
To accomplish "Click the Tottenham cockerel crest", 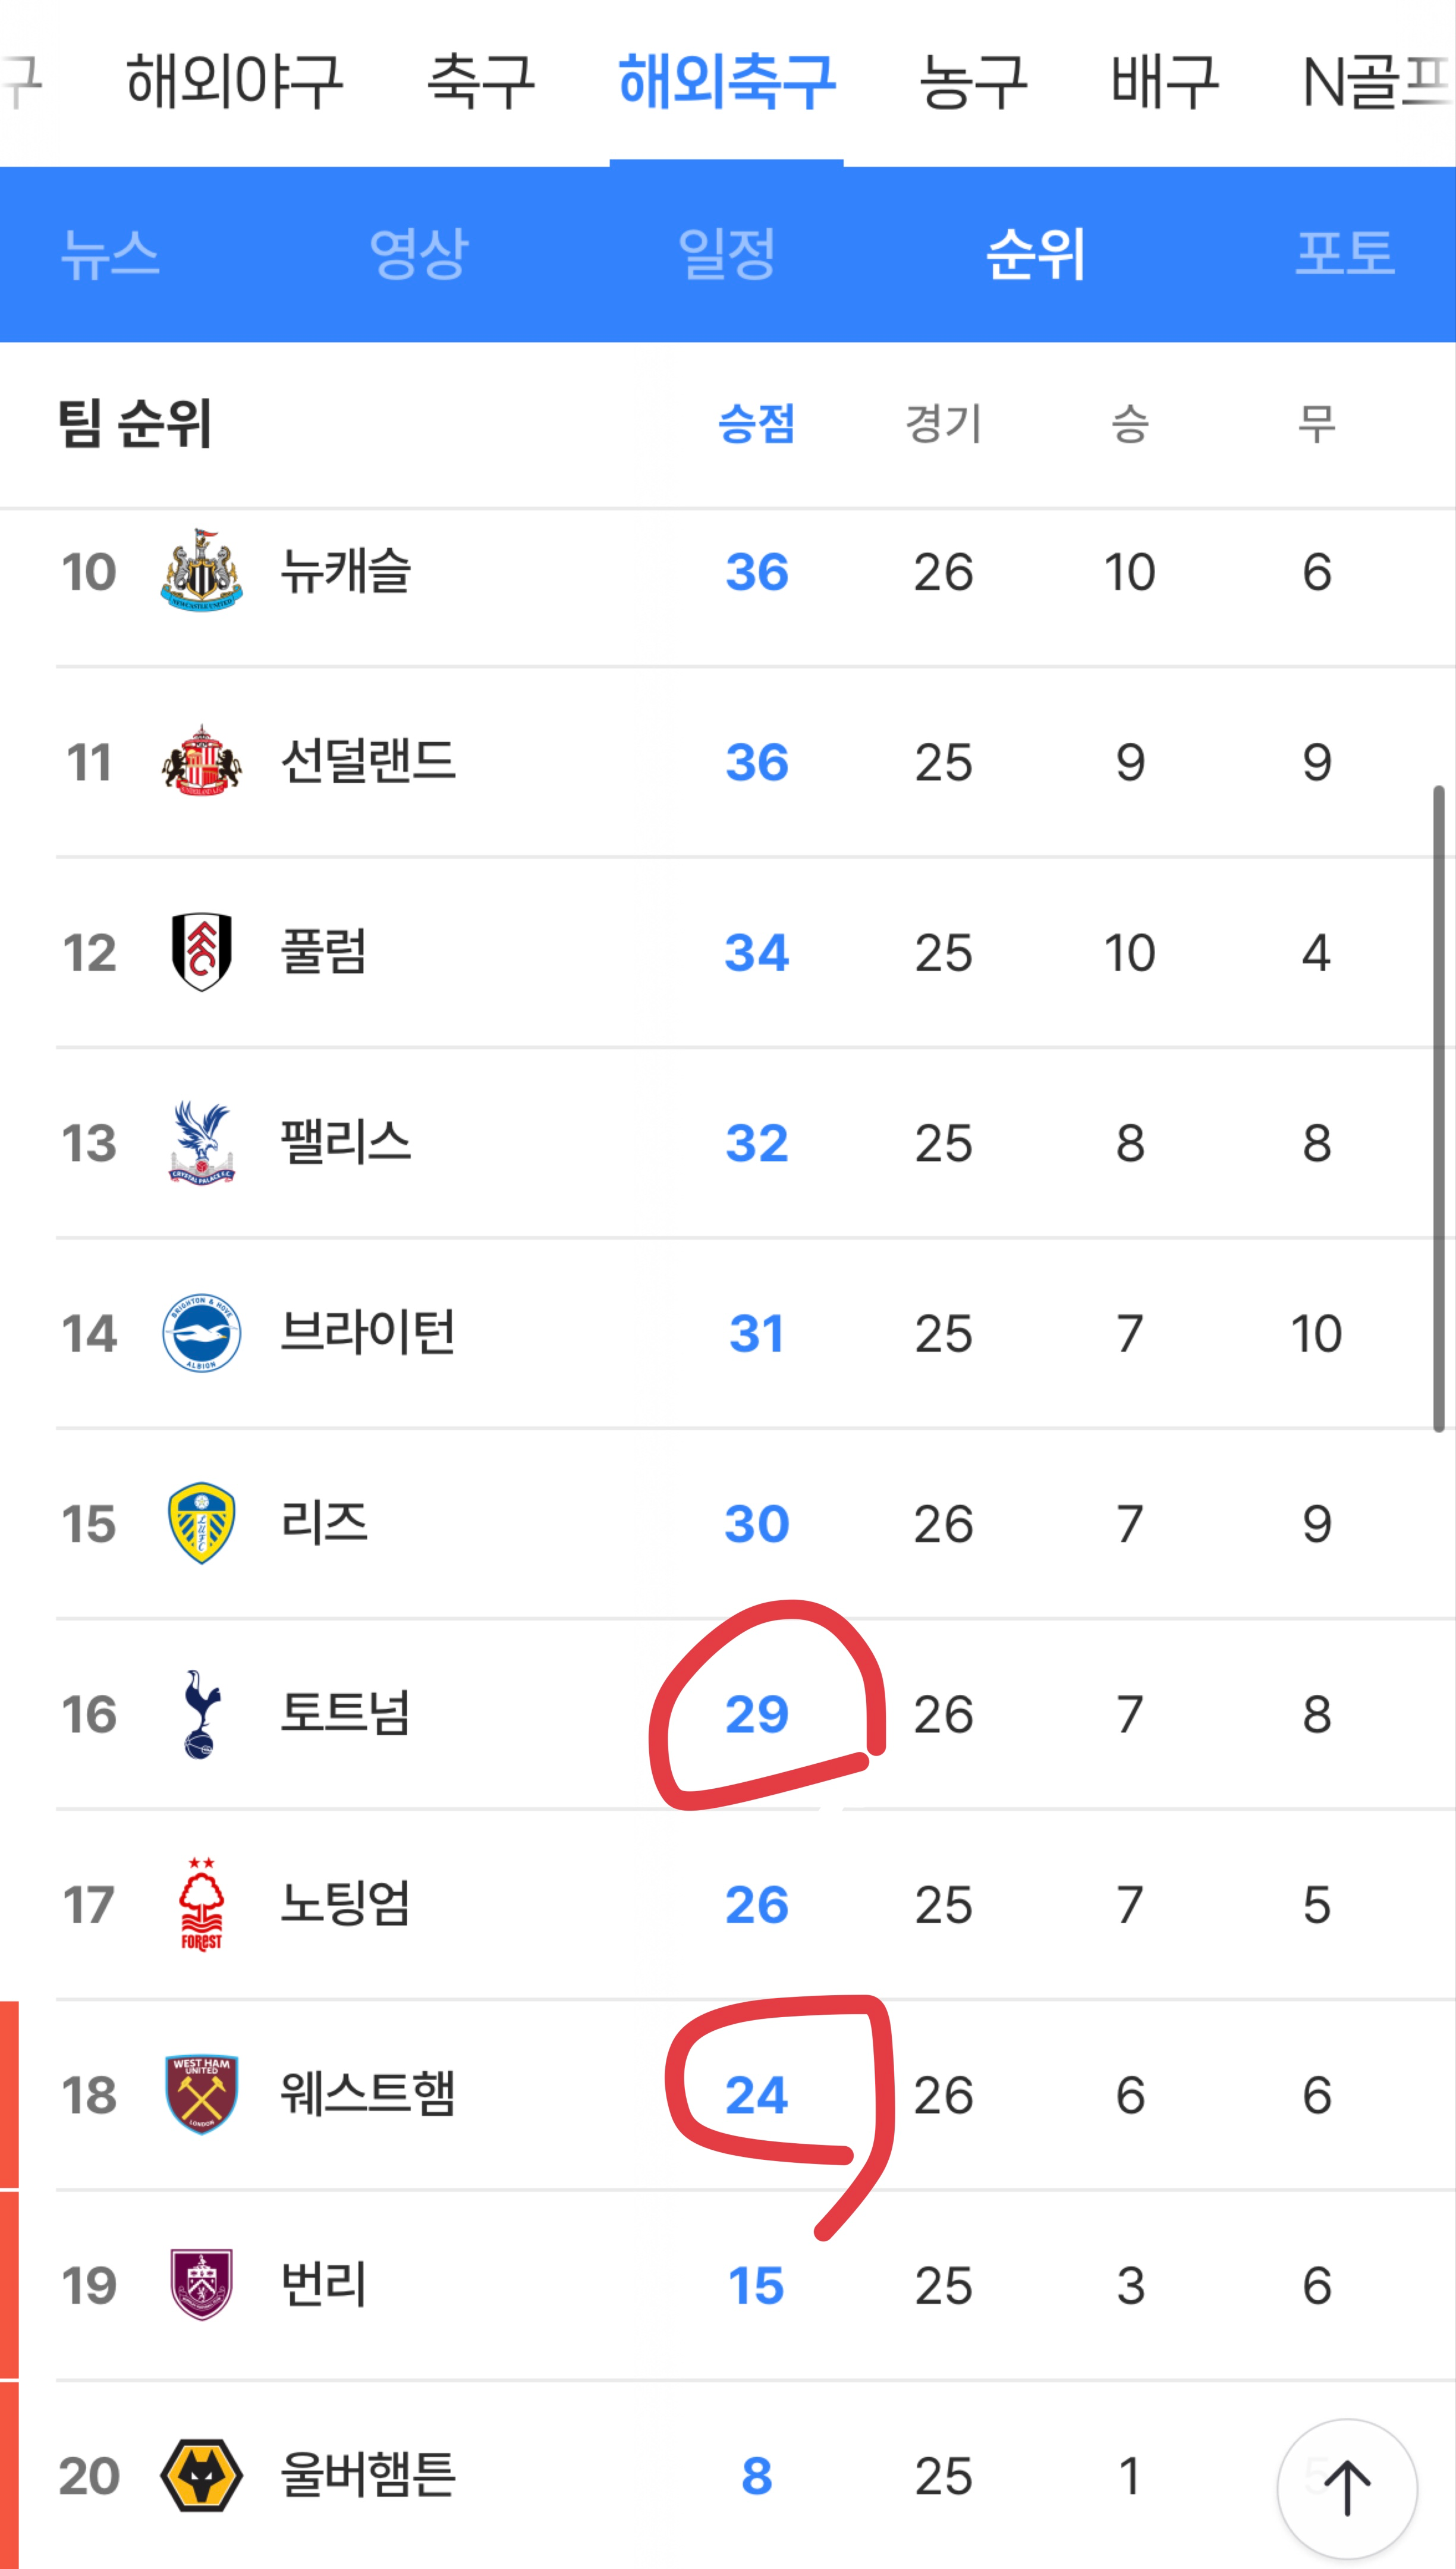I will pyautogui.click(x=203, y=1713).
